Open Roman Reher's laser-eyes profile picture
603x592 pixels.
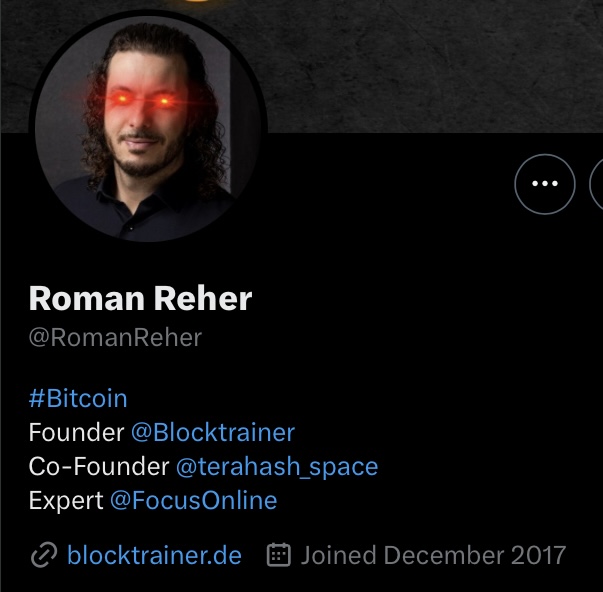[148, 127]
